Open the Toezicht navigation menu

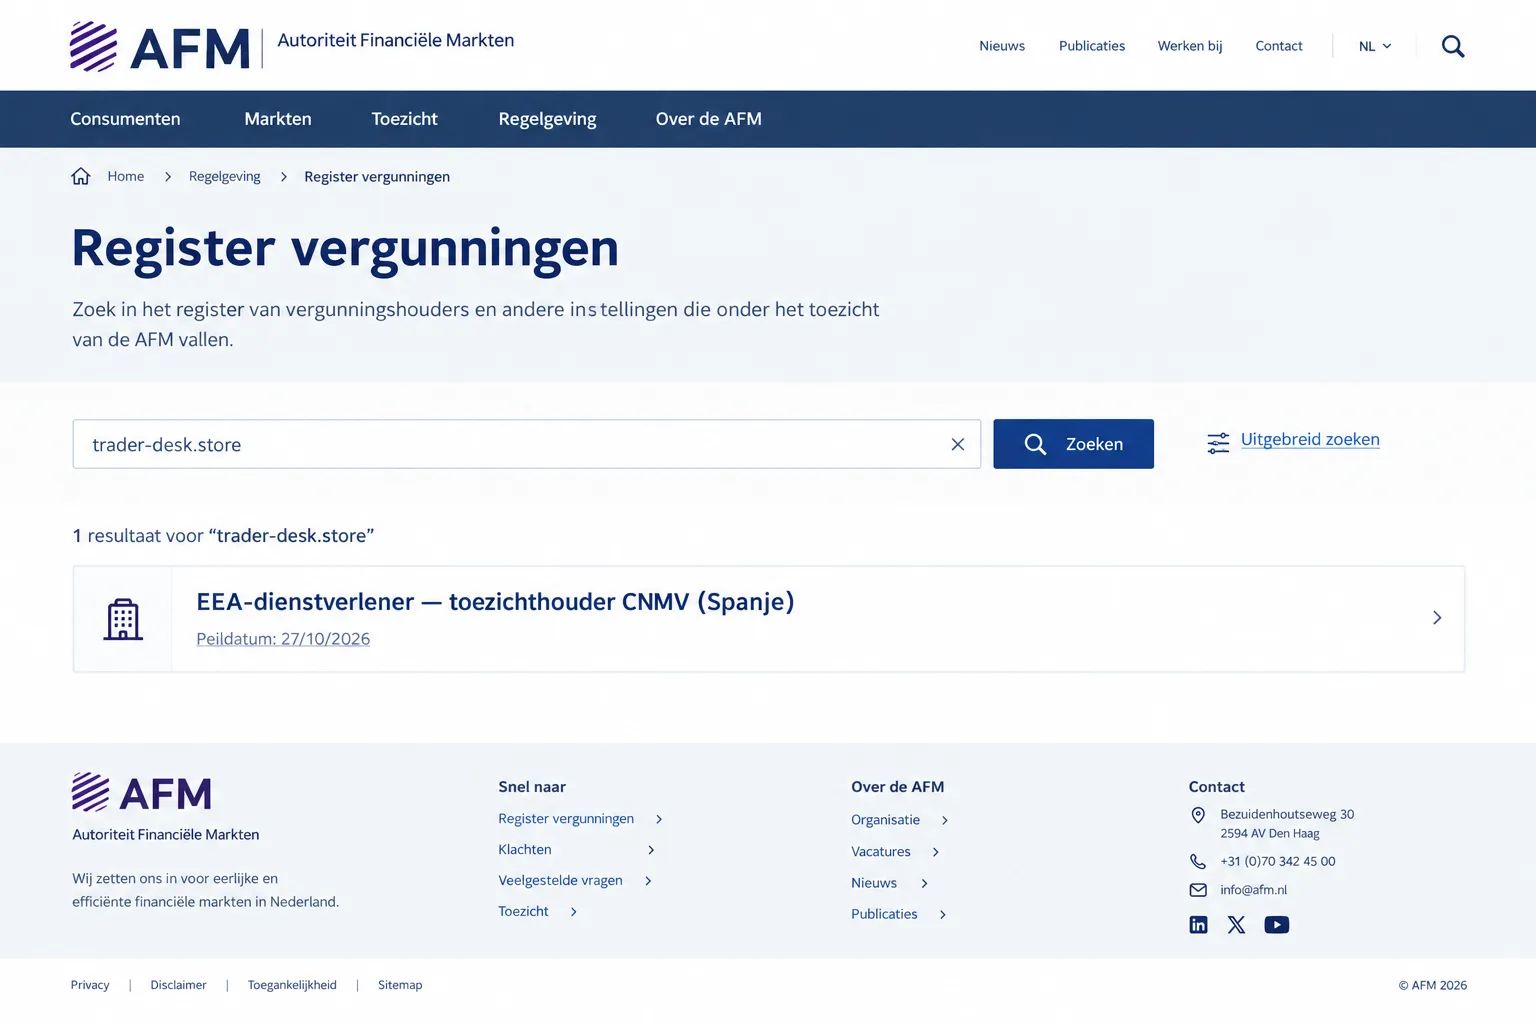coord(405,119)
